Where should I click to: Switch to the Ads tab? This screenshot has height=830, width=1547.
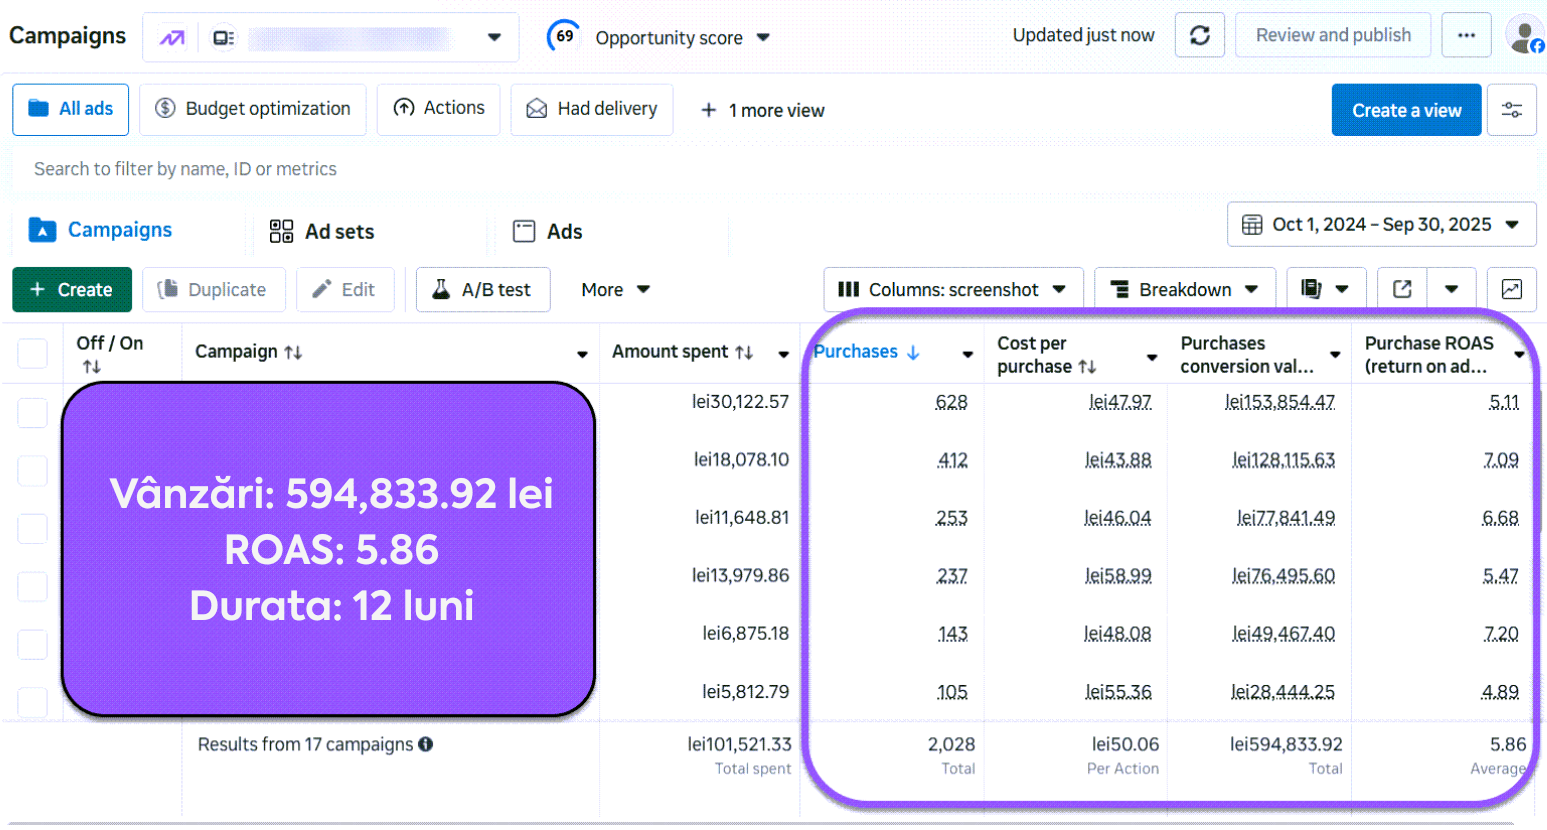coord(547,231)
